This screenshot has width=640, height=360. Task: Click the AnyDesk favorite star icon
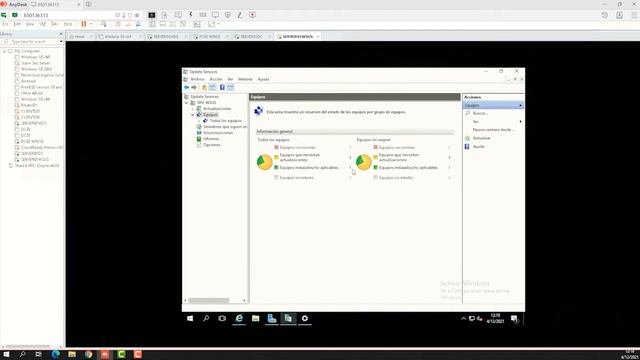(137, 16)
